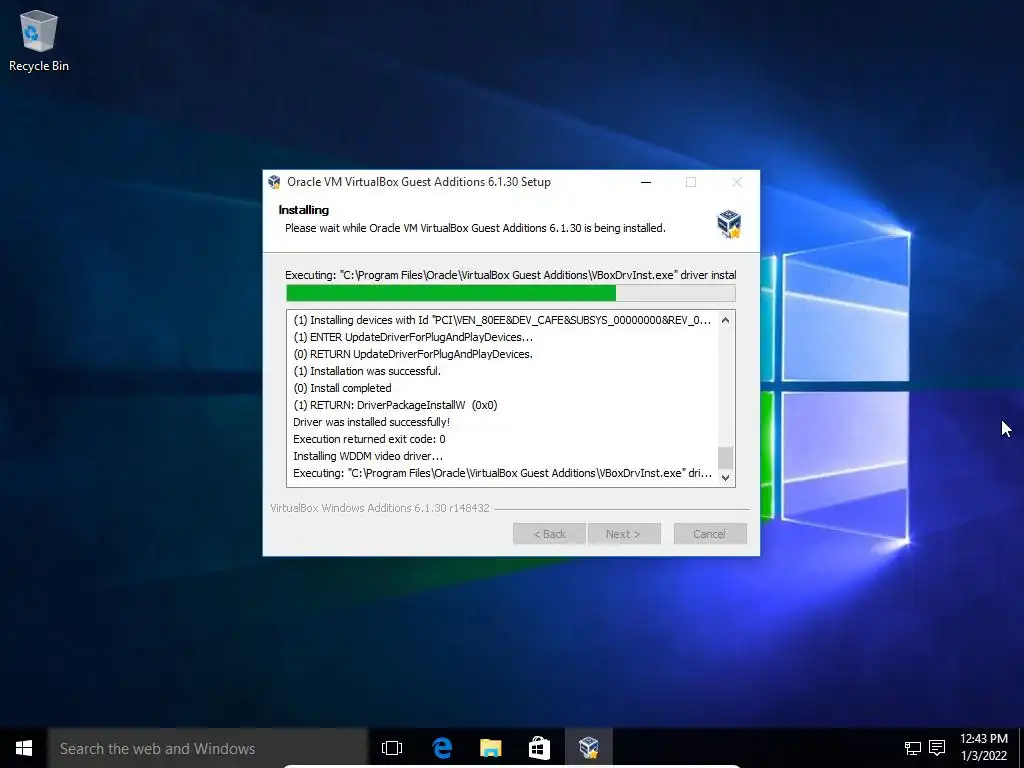Select the 'Execution returned exit code: 0' line
1024x768 pixels.
[369, 439]
